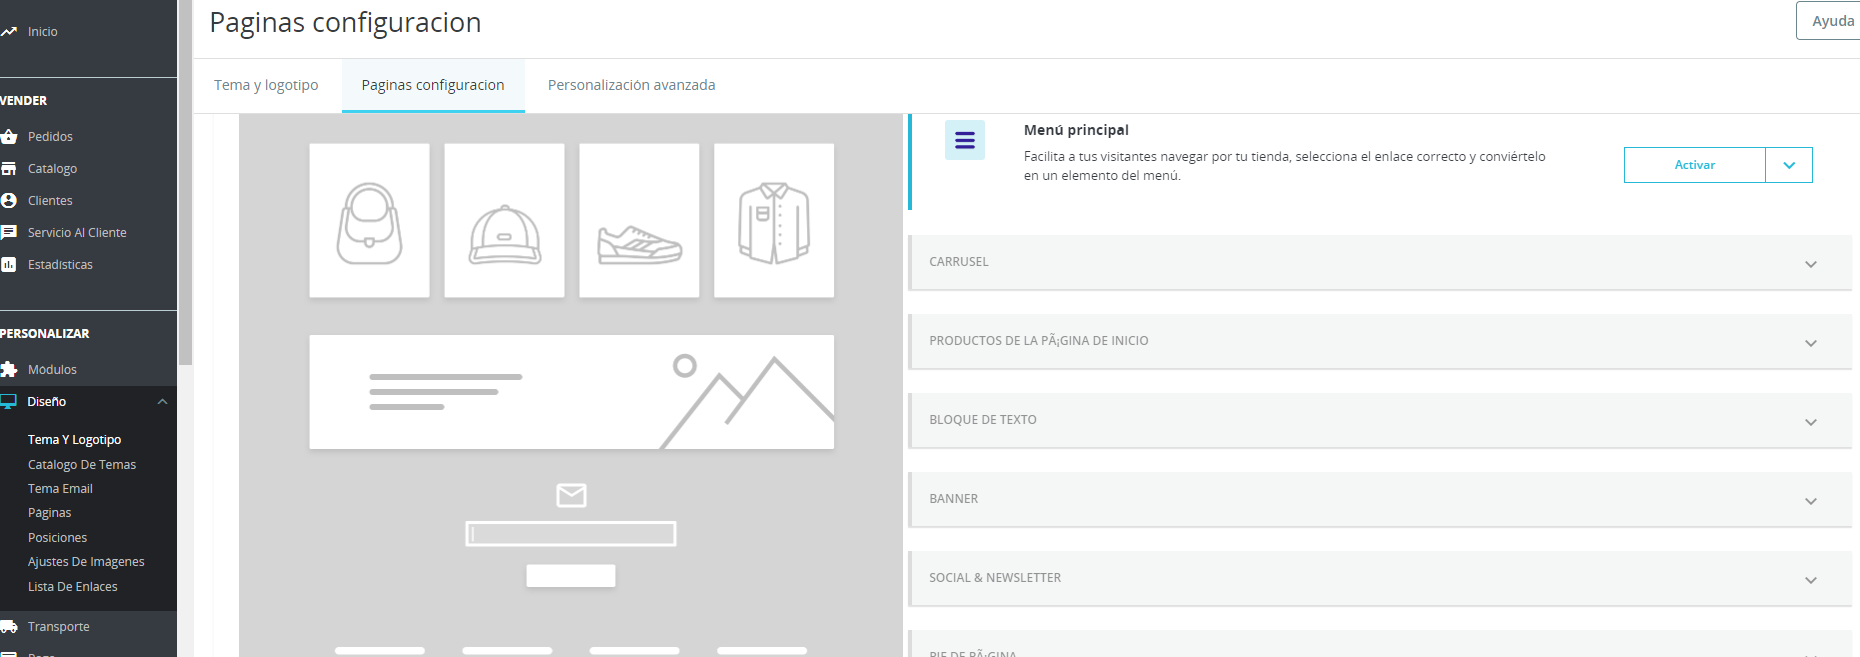
Task: Go to Ajustes De Imagenes submenu link
Action: [86, 562]
